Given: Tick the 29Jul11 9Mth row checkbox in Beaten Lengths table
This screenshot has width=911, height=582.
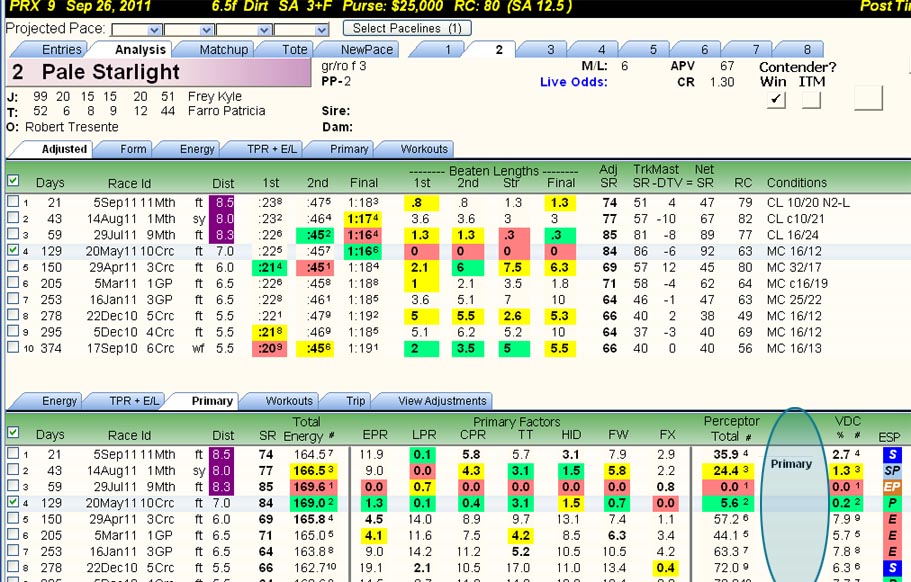Looking at the screenshot, I should pyautogui.click(x=13, y=235).
